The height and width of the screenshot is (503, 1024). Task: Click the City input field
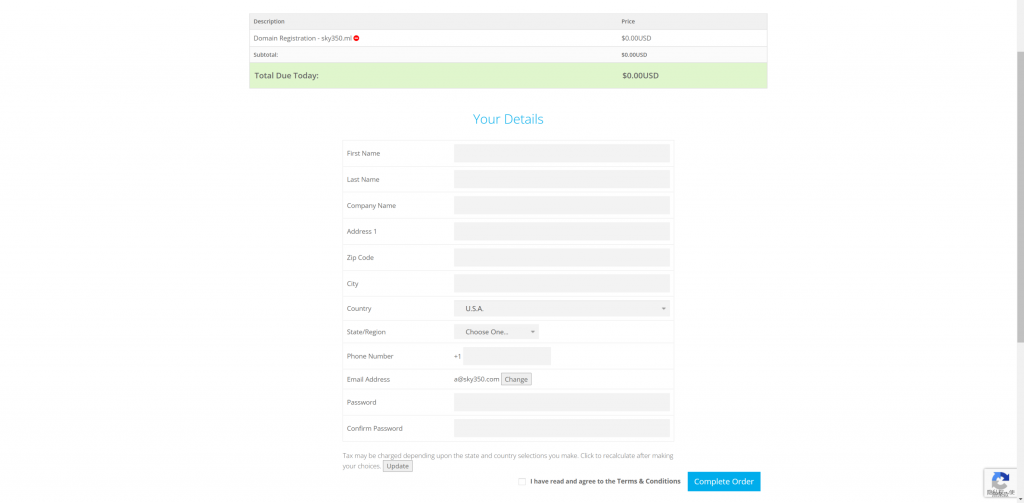click(561, 283)
